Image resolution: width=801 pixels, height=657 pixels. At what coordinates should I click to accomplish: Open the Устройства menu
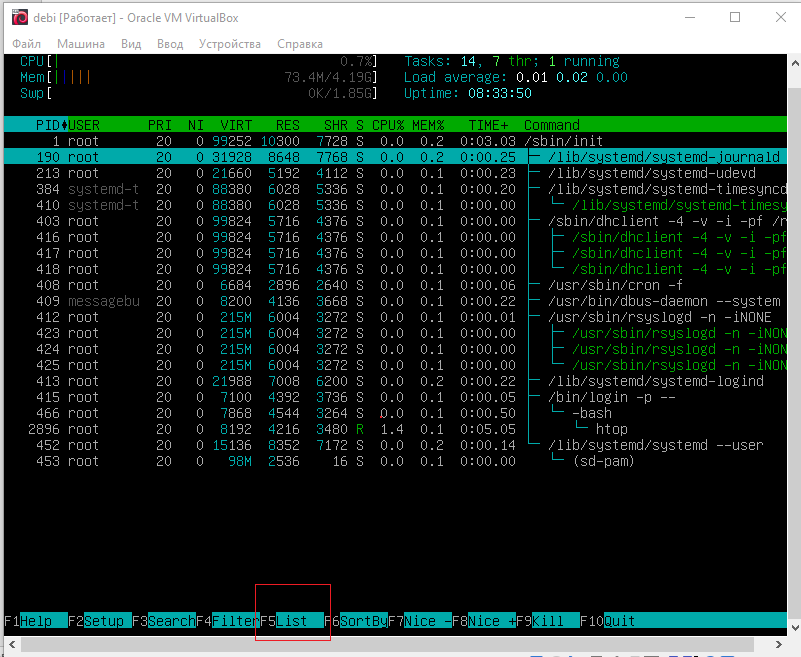coord(230,44)
